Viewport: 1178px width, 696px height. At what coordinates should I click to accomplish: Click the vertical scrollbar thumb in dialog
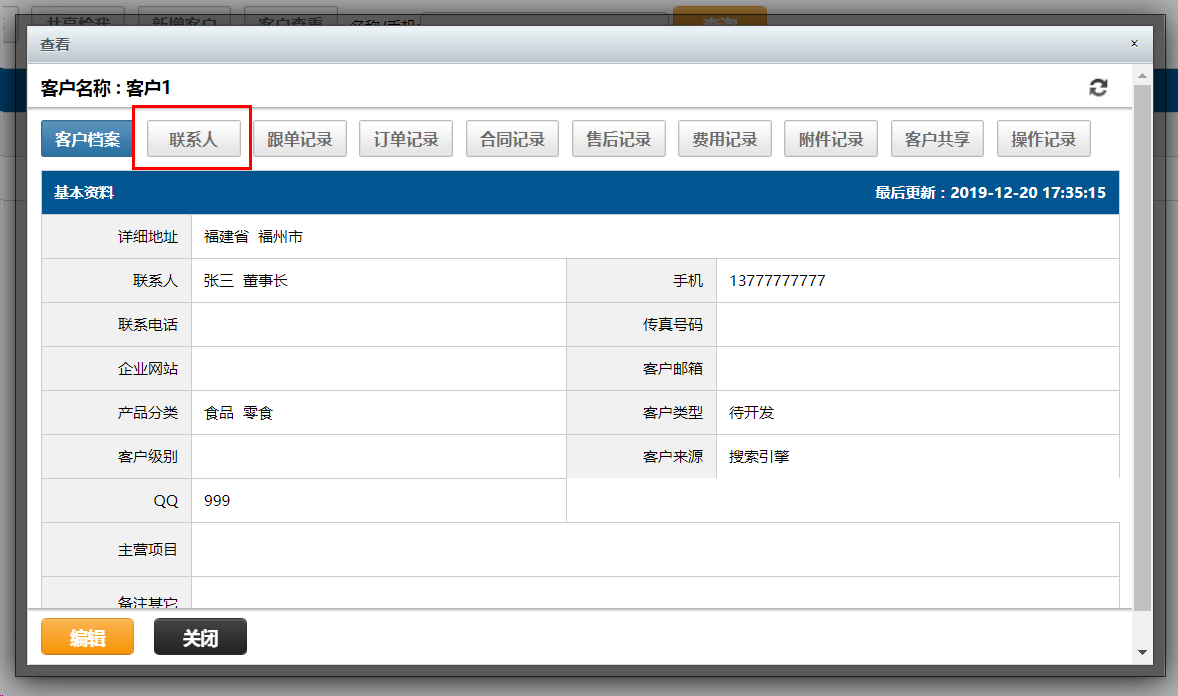click(x=1142, y=347)
